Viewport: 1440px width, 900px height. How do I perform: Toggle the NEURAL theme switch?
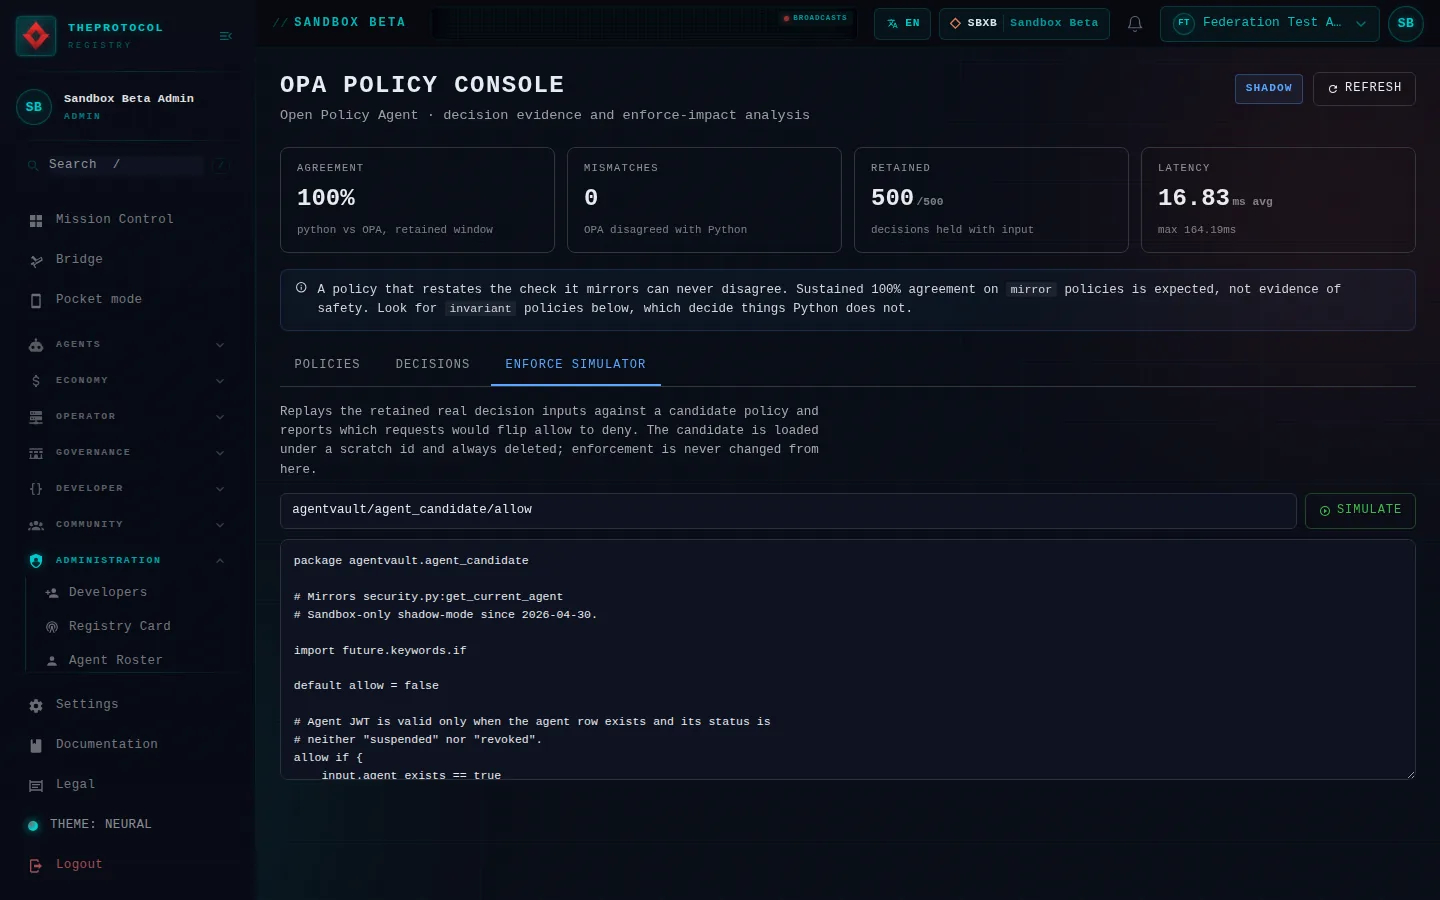pyautogui.click(x=32, y=825)
